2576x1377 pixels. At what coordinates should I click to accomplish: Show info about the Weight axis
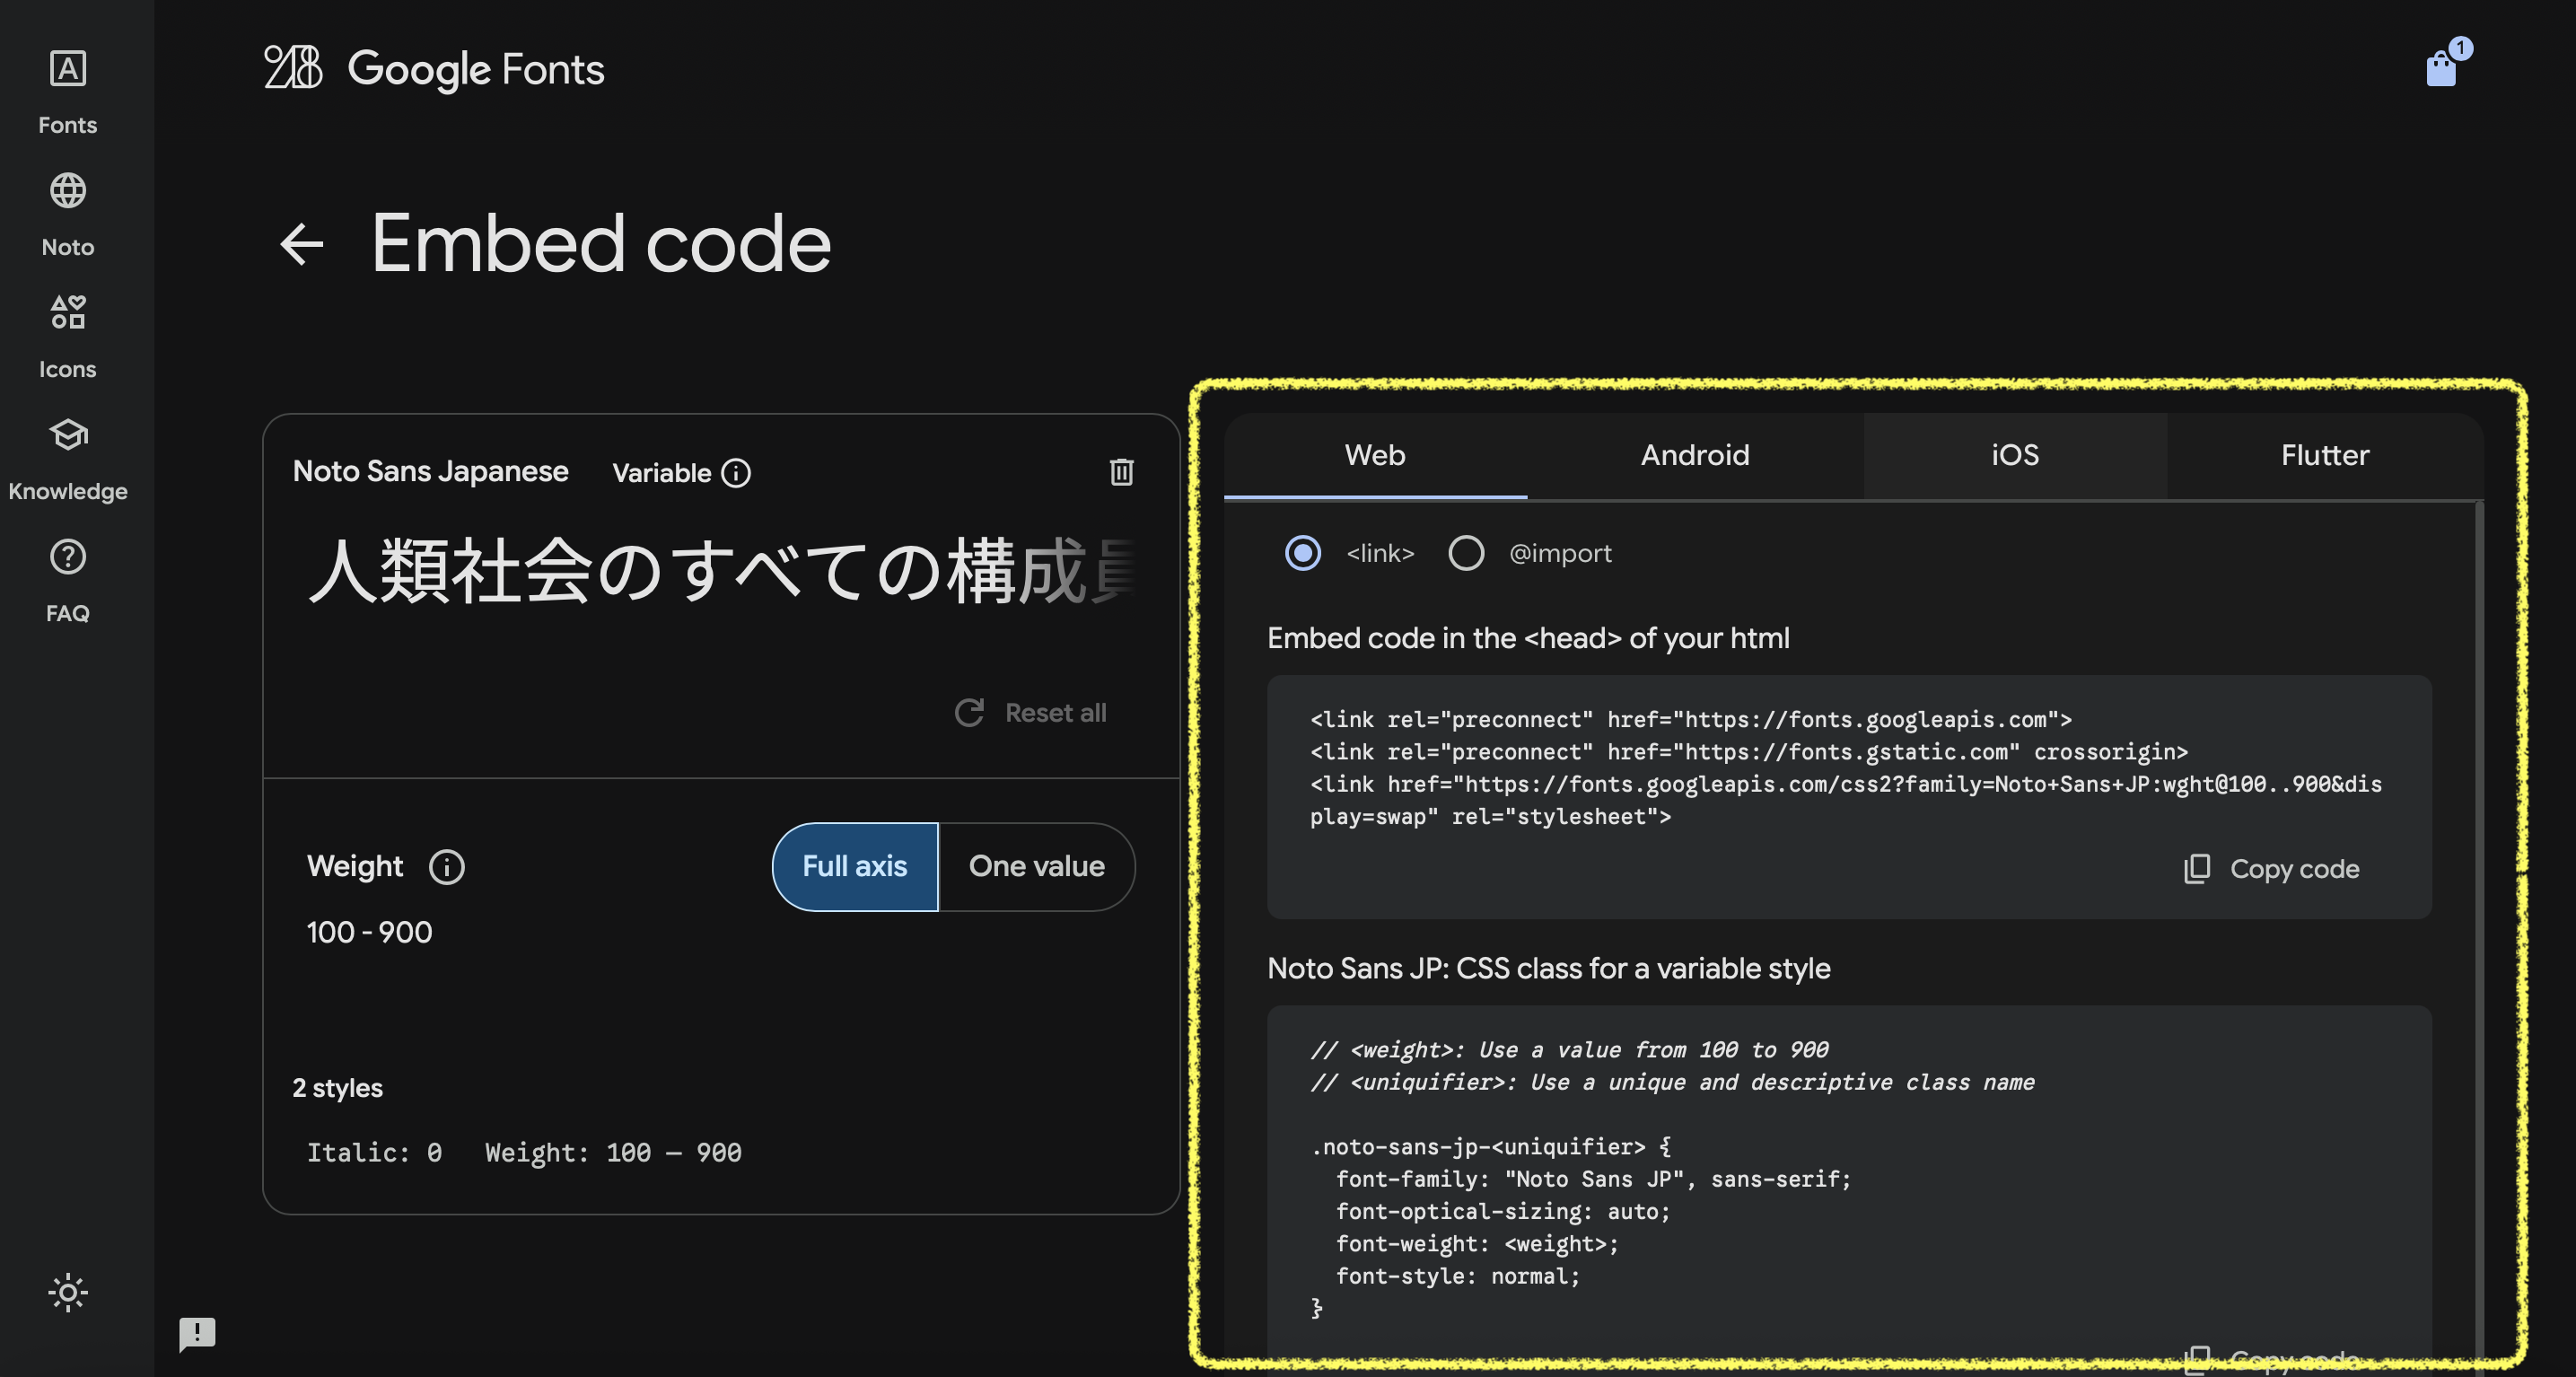(x=446, y=866)
